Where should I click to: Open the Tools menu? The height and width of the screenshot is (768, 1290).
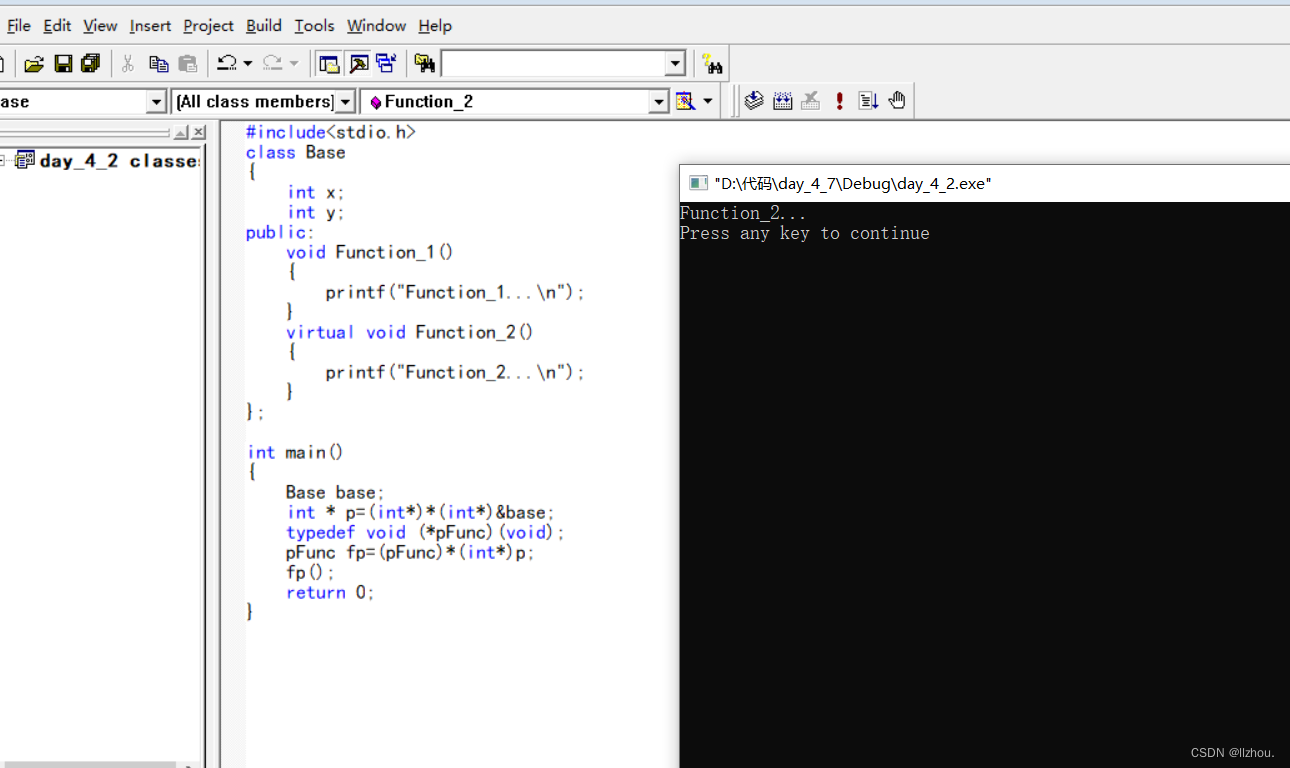pos(314,26)
